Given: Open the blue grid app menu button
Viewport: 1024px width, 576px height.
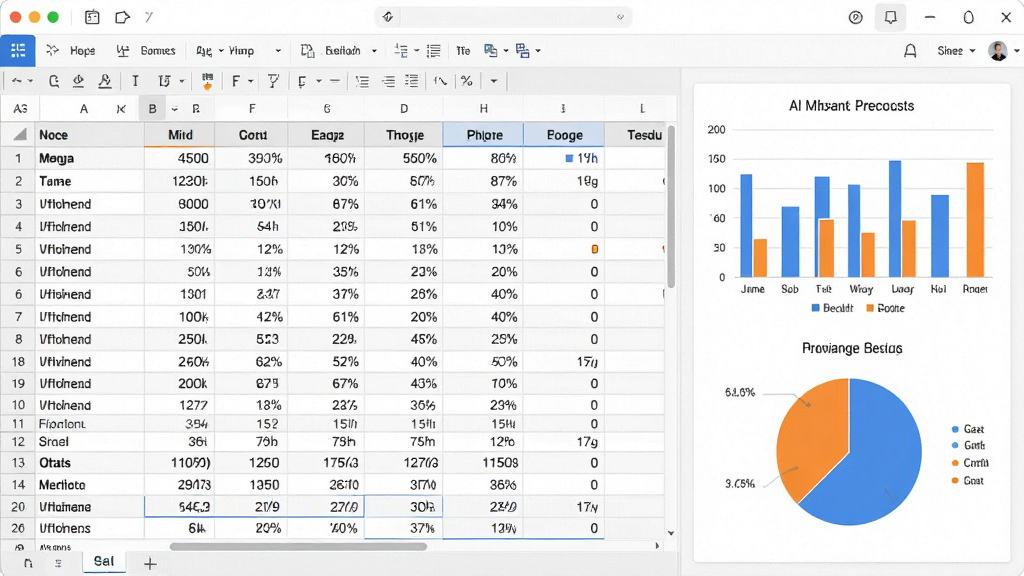Looking at the screenshot, I should pyautogui.click(x=18, y=50).
